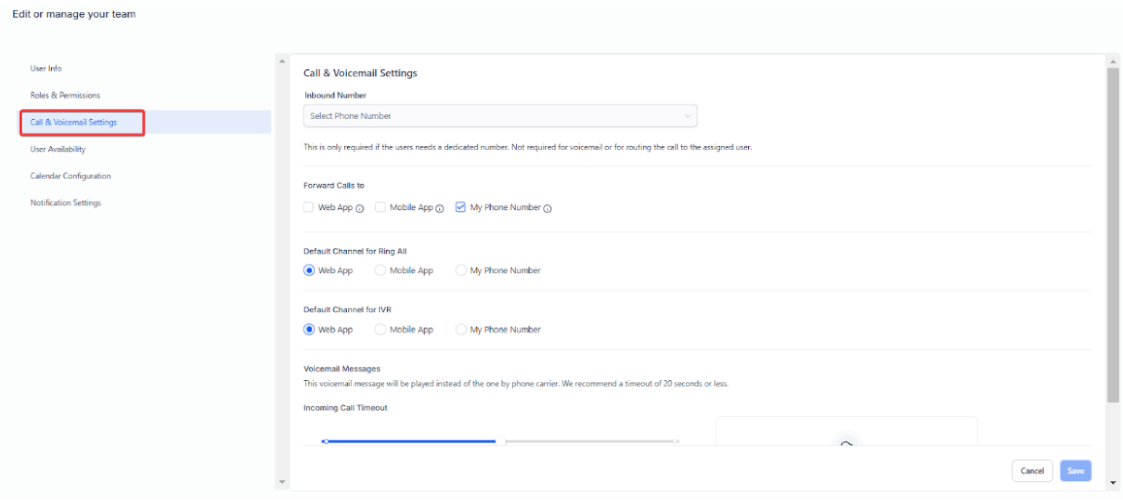Go to User Availability settings
This screenshot has height=500, width=1123.
58,149
